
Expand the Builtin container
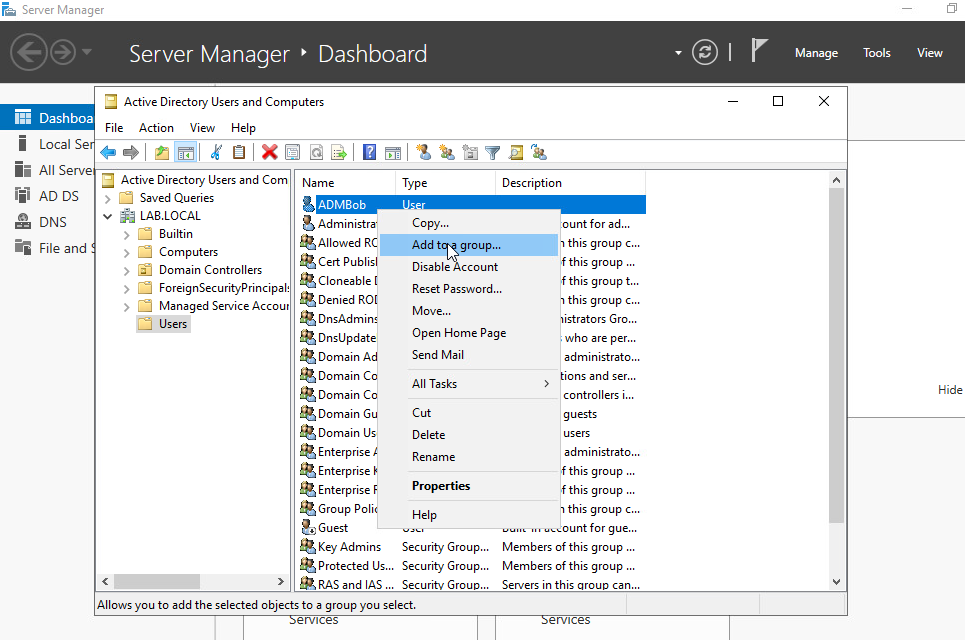click(126, 234)
